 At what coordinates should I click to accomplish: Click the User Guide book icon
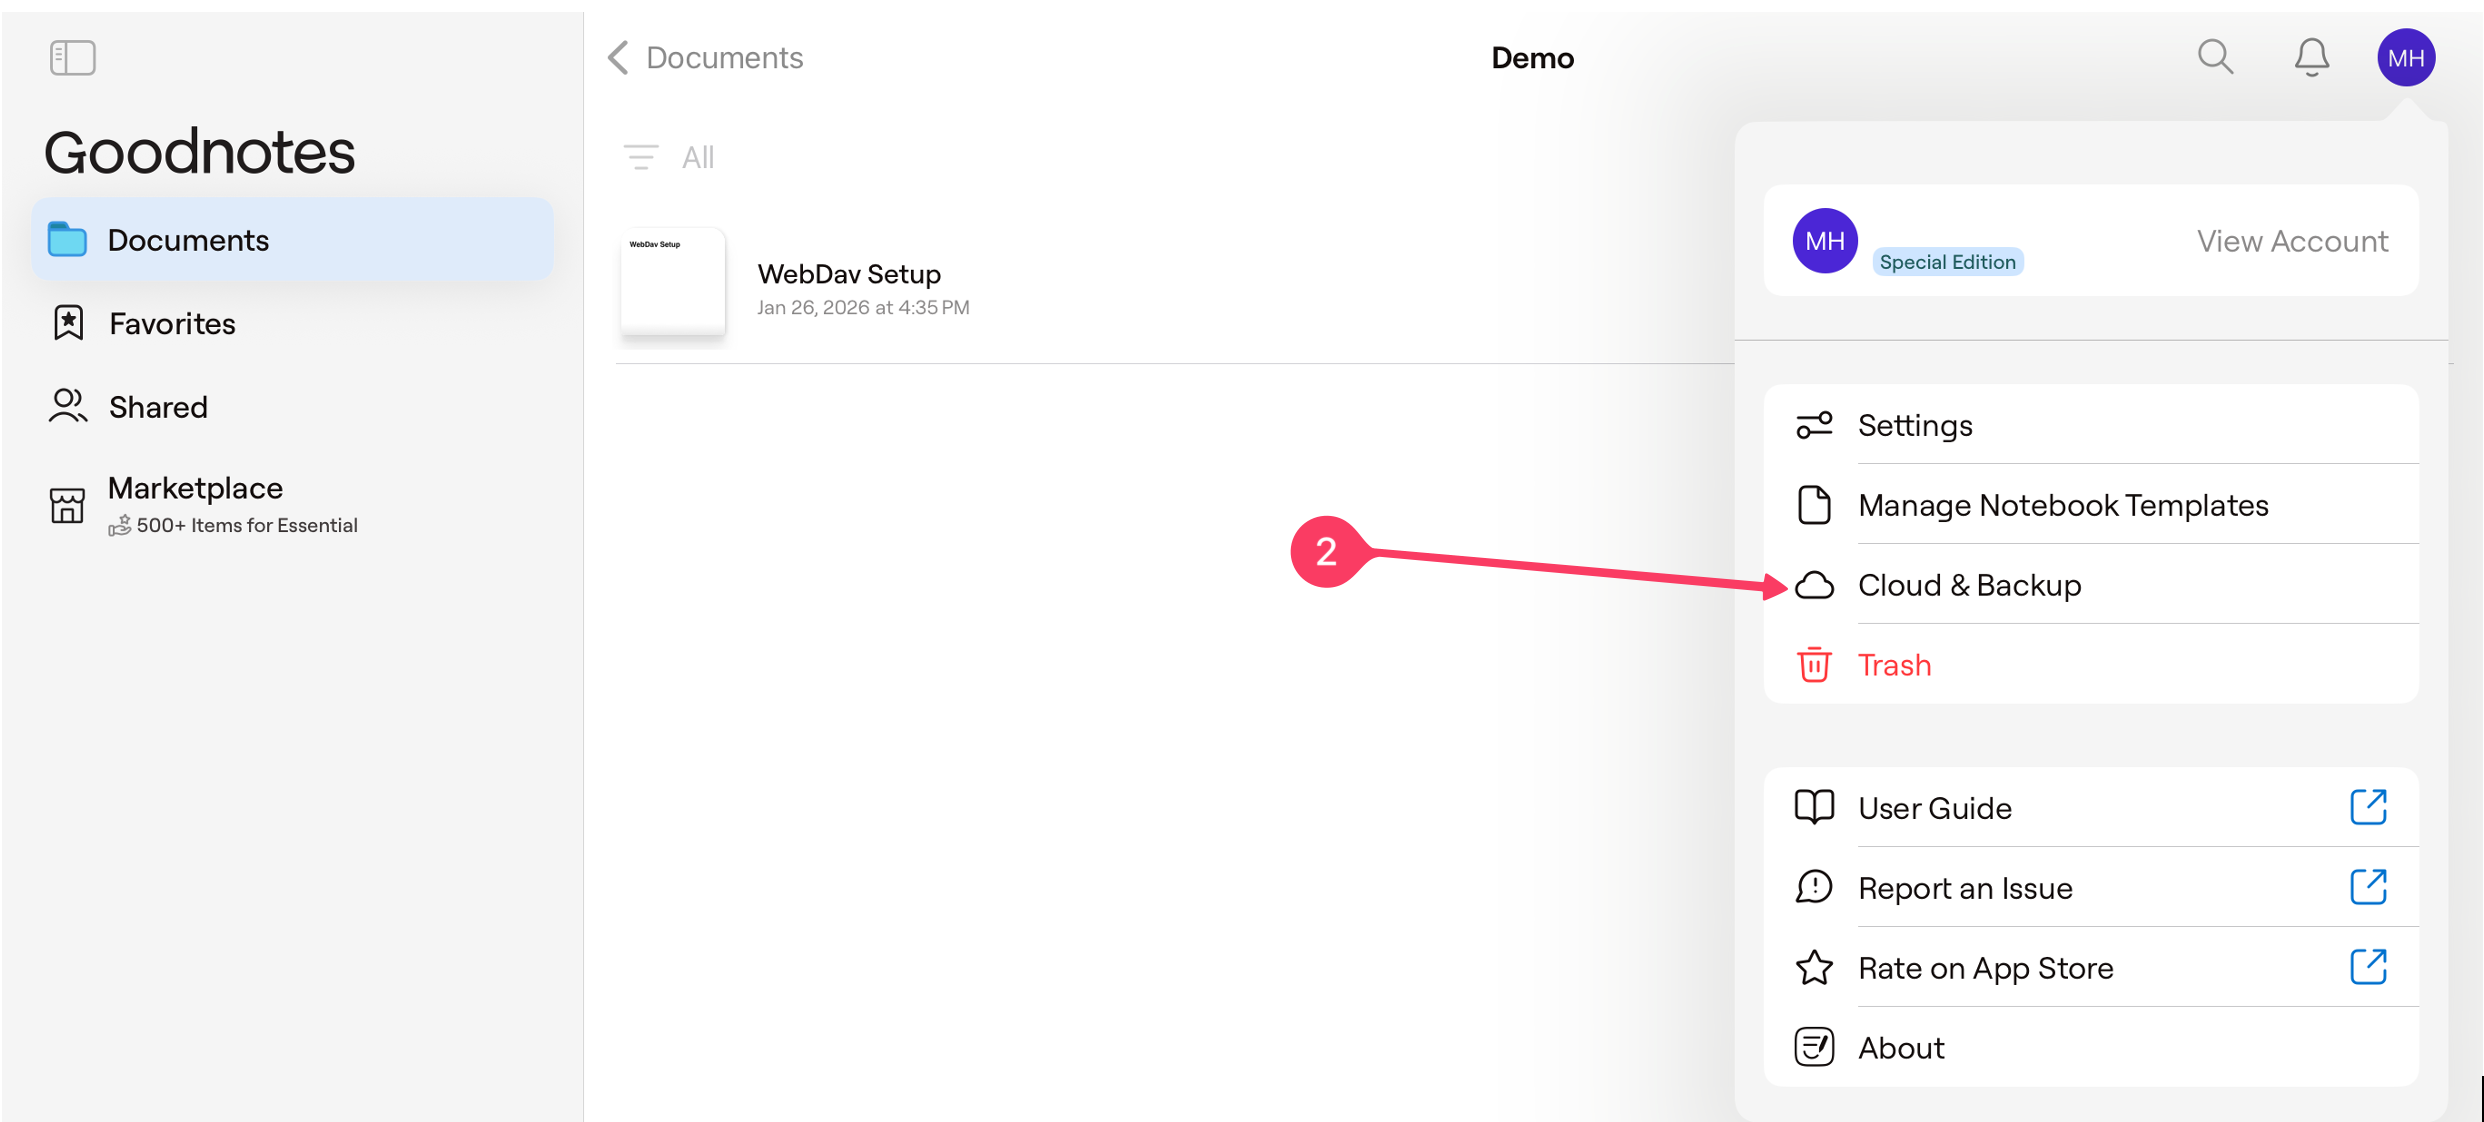[1814, 807]
